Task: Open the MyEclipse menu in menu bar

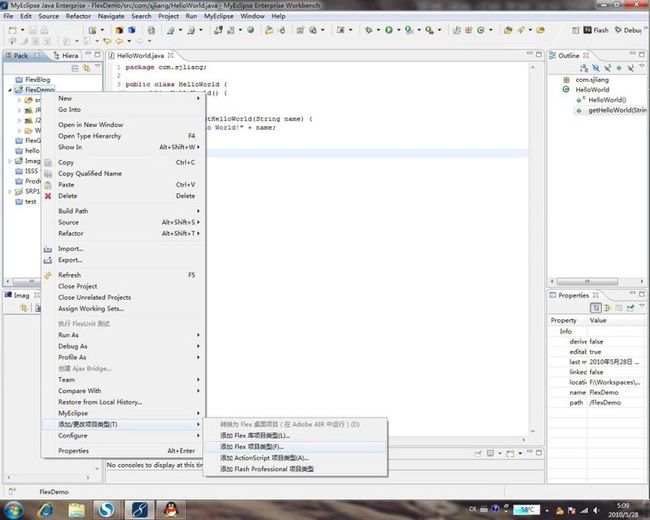Action: [x=218, y=16]
